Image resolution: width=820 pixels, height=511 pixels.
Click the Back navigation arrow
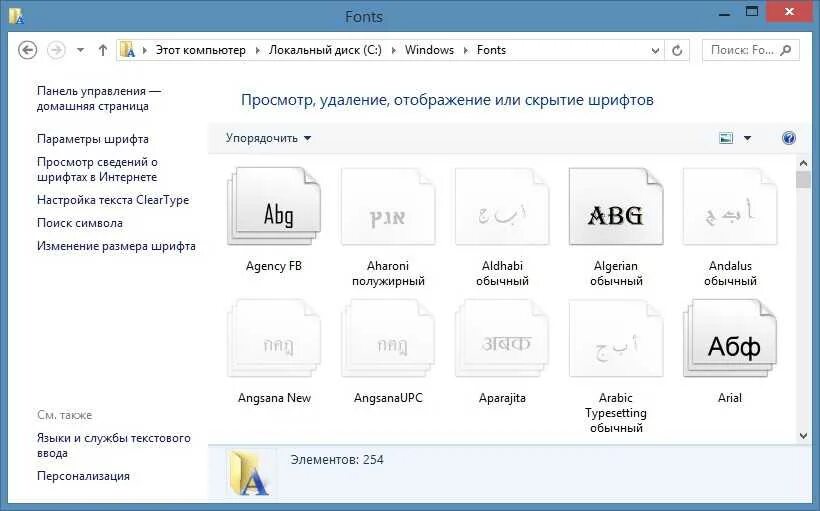pyautogui.click(x=27, y=50)
